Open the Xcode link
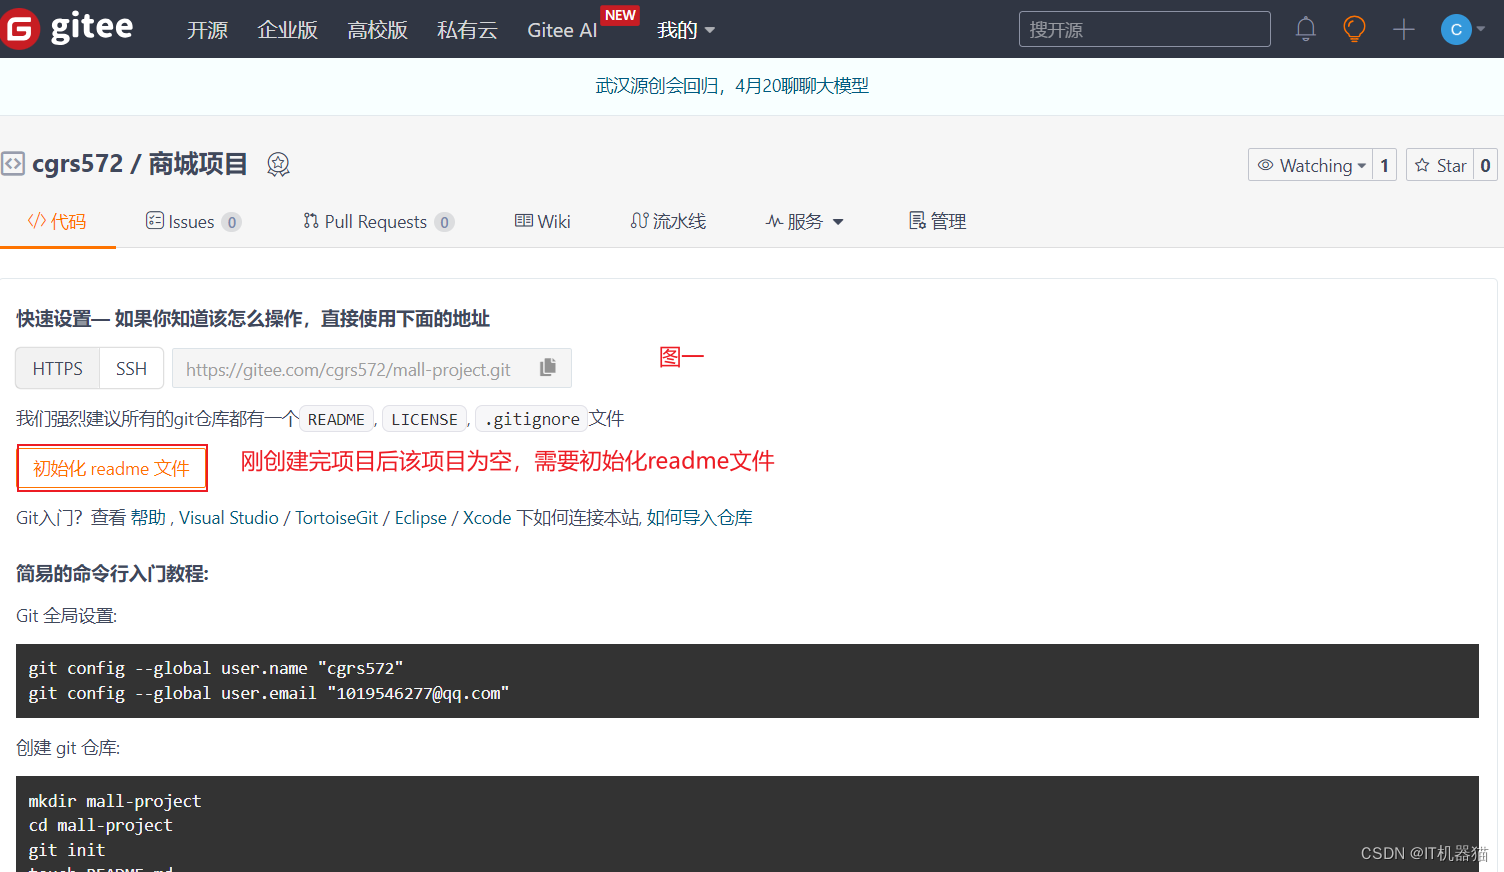This screenshot has height=872, width=1504. (487, 518)
